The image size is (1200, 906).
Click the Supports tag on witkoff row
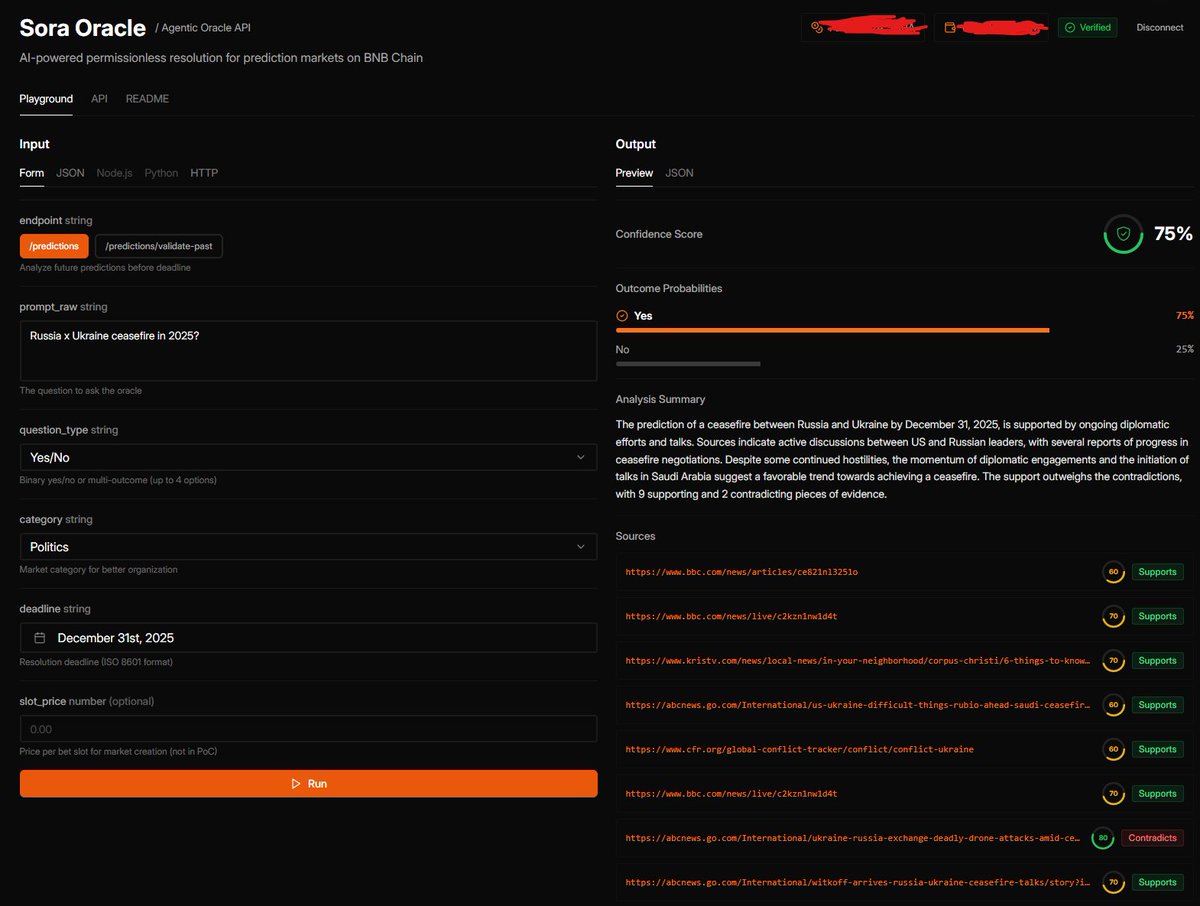click(x=1158, y=882)
